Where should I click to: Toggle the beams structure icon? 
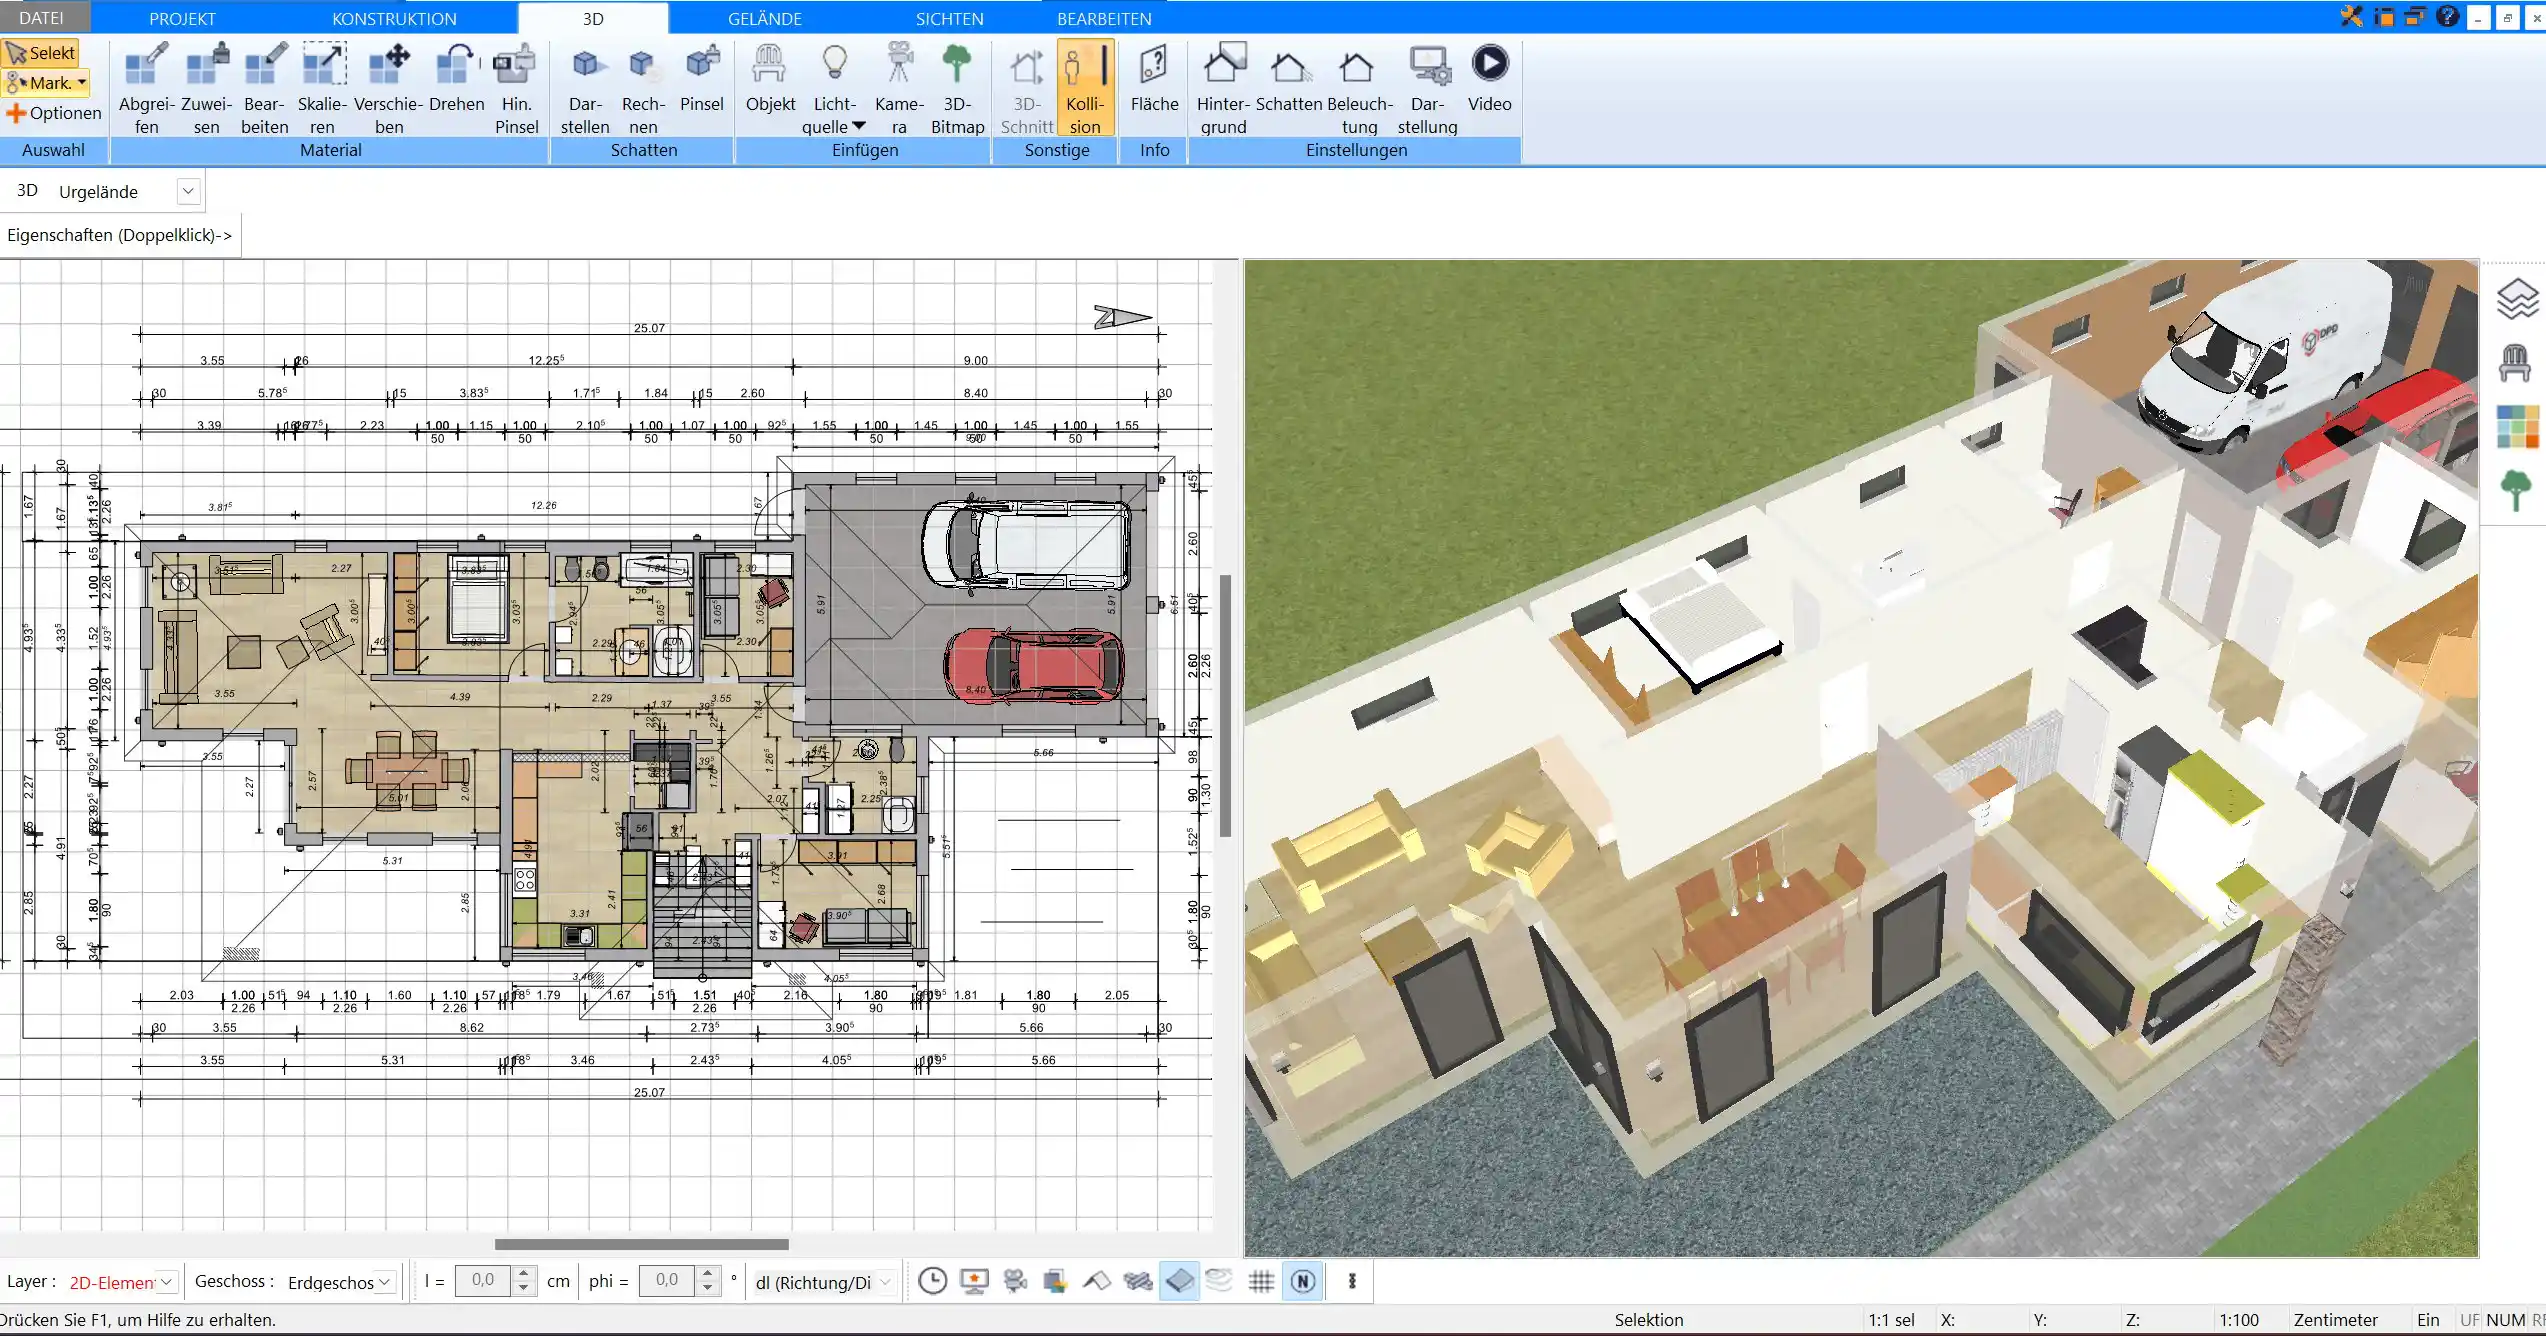(1138, 1281)
